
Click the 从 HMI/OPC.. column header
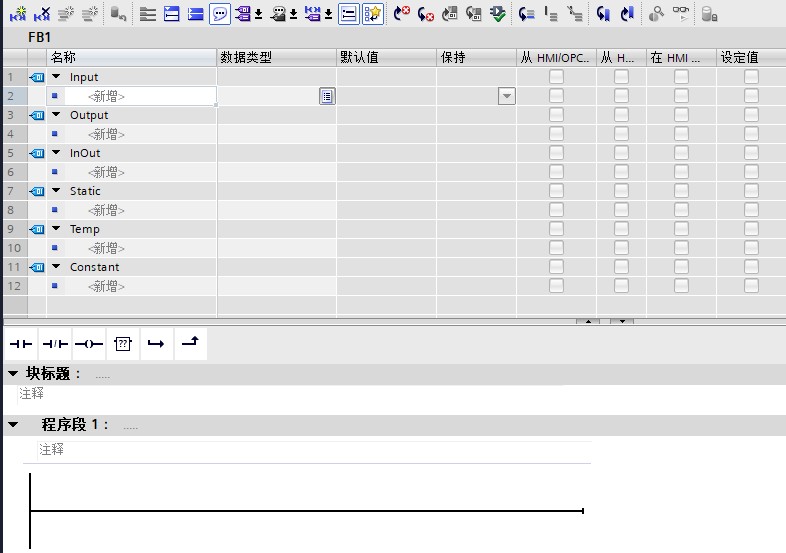[556, 58]
